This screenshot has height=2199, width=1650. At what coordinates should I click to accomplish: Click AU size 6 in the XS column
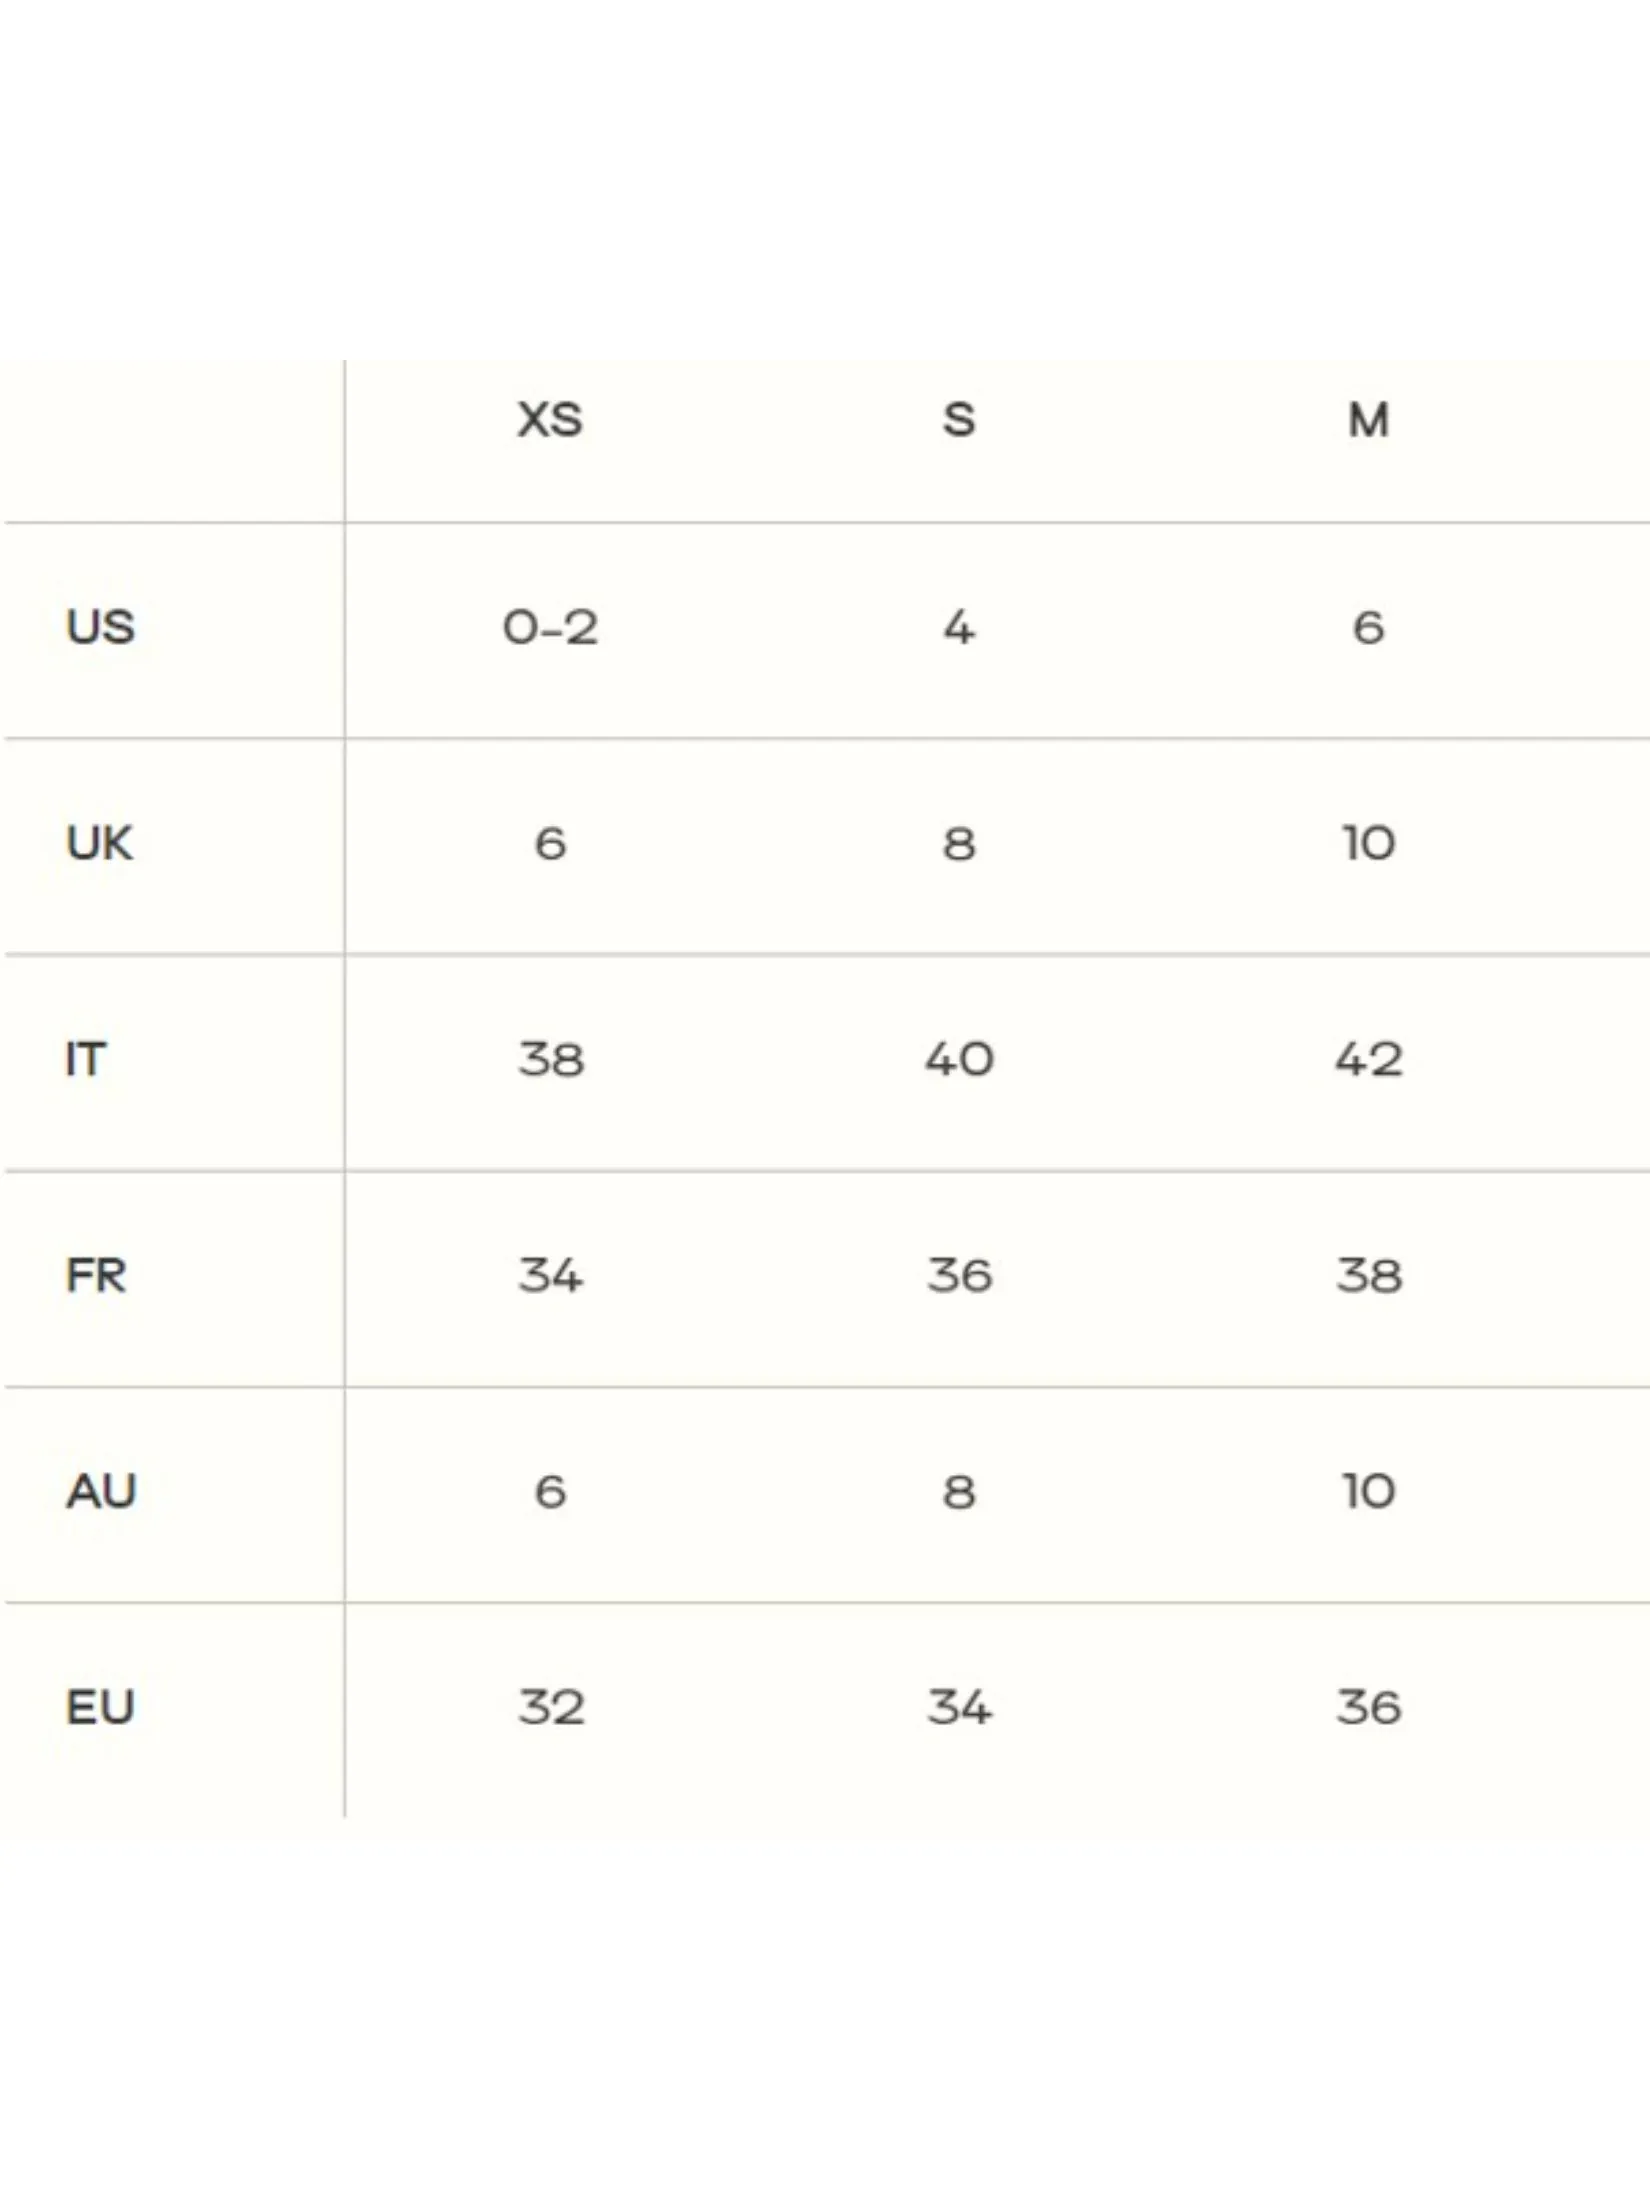pos(550,1492)
